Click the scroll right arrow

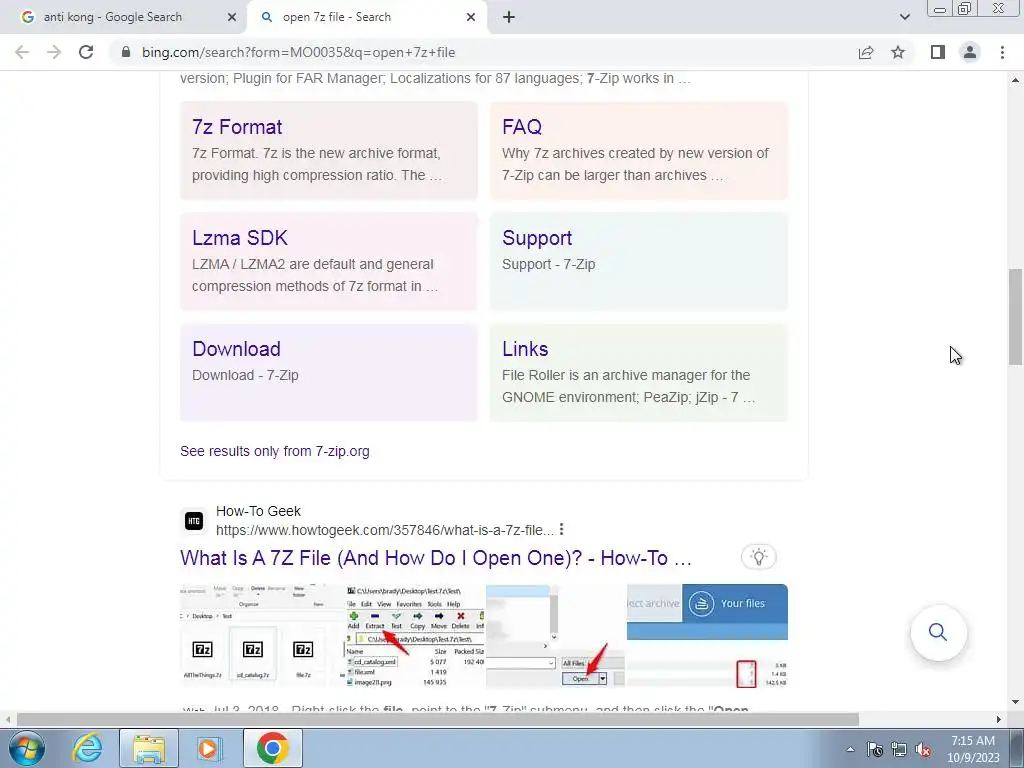pyautogui.click(x=999, y=719)
